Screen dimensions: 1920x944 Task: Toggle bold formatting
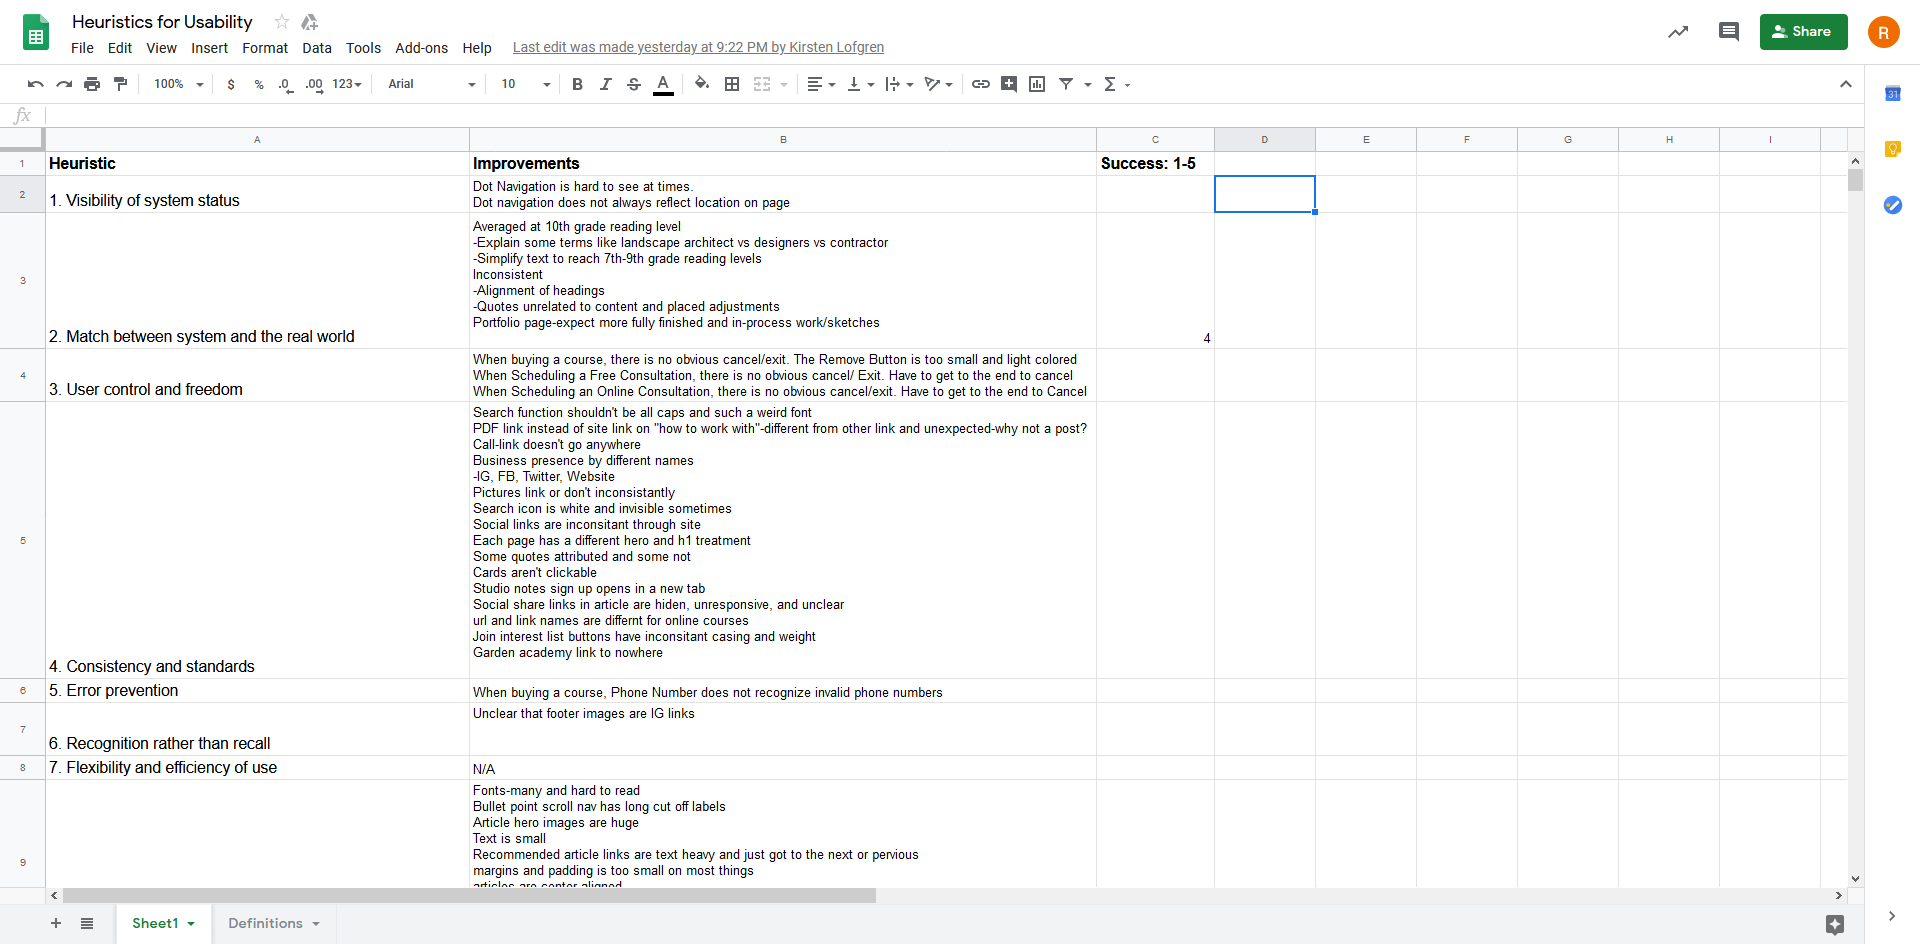pyautogui.click(x=577, y=84)
